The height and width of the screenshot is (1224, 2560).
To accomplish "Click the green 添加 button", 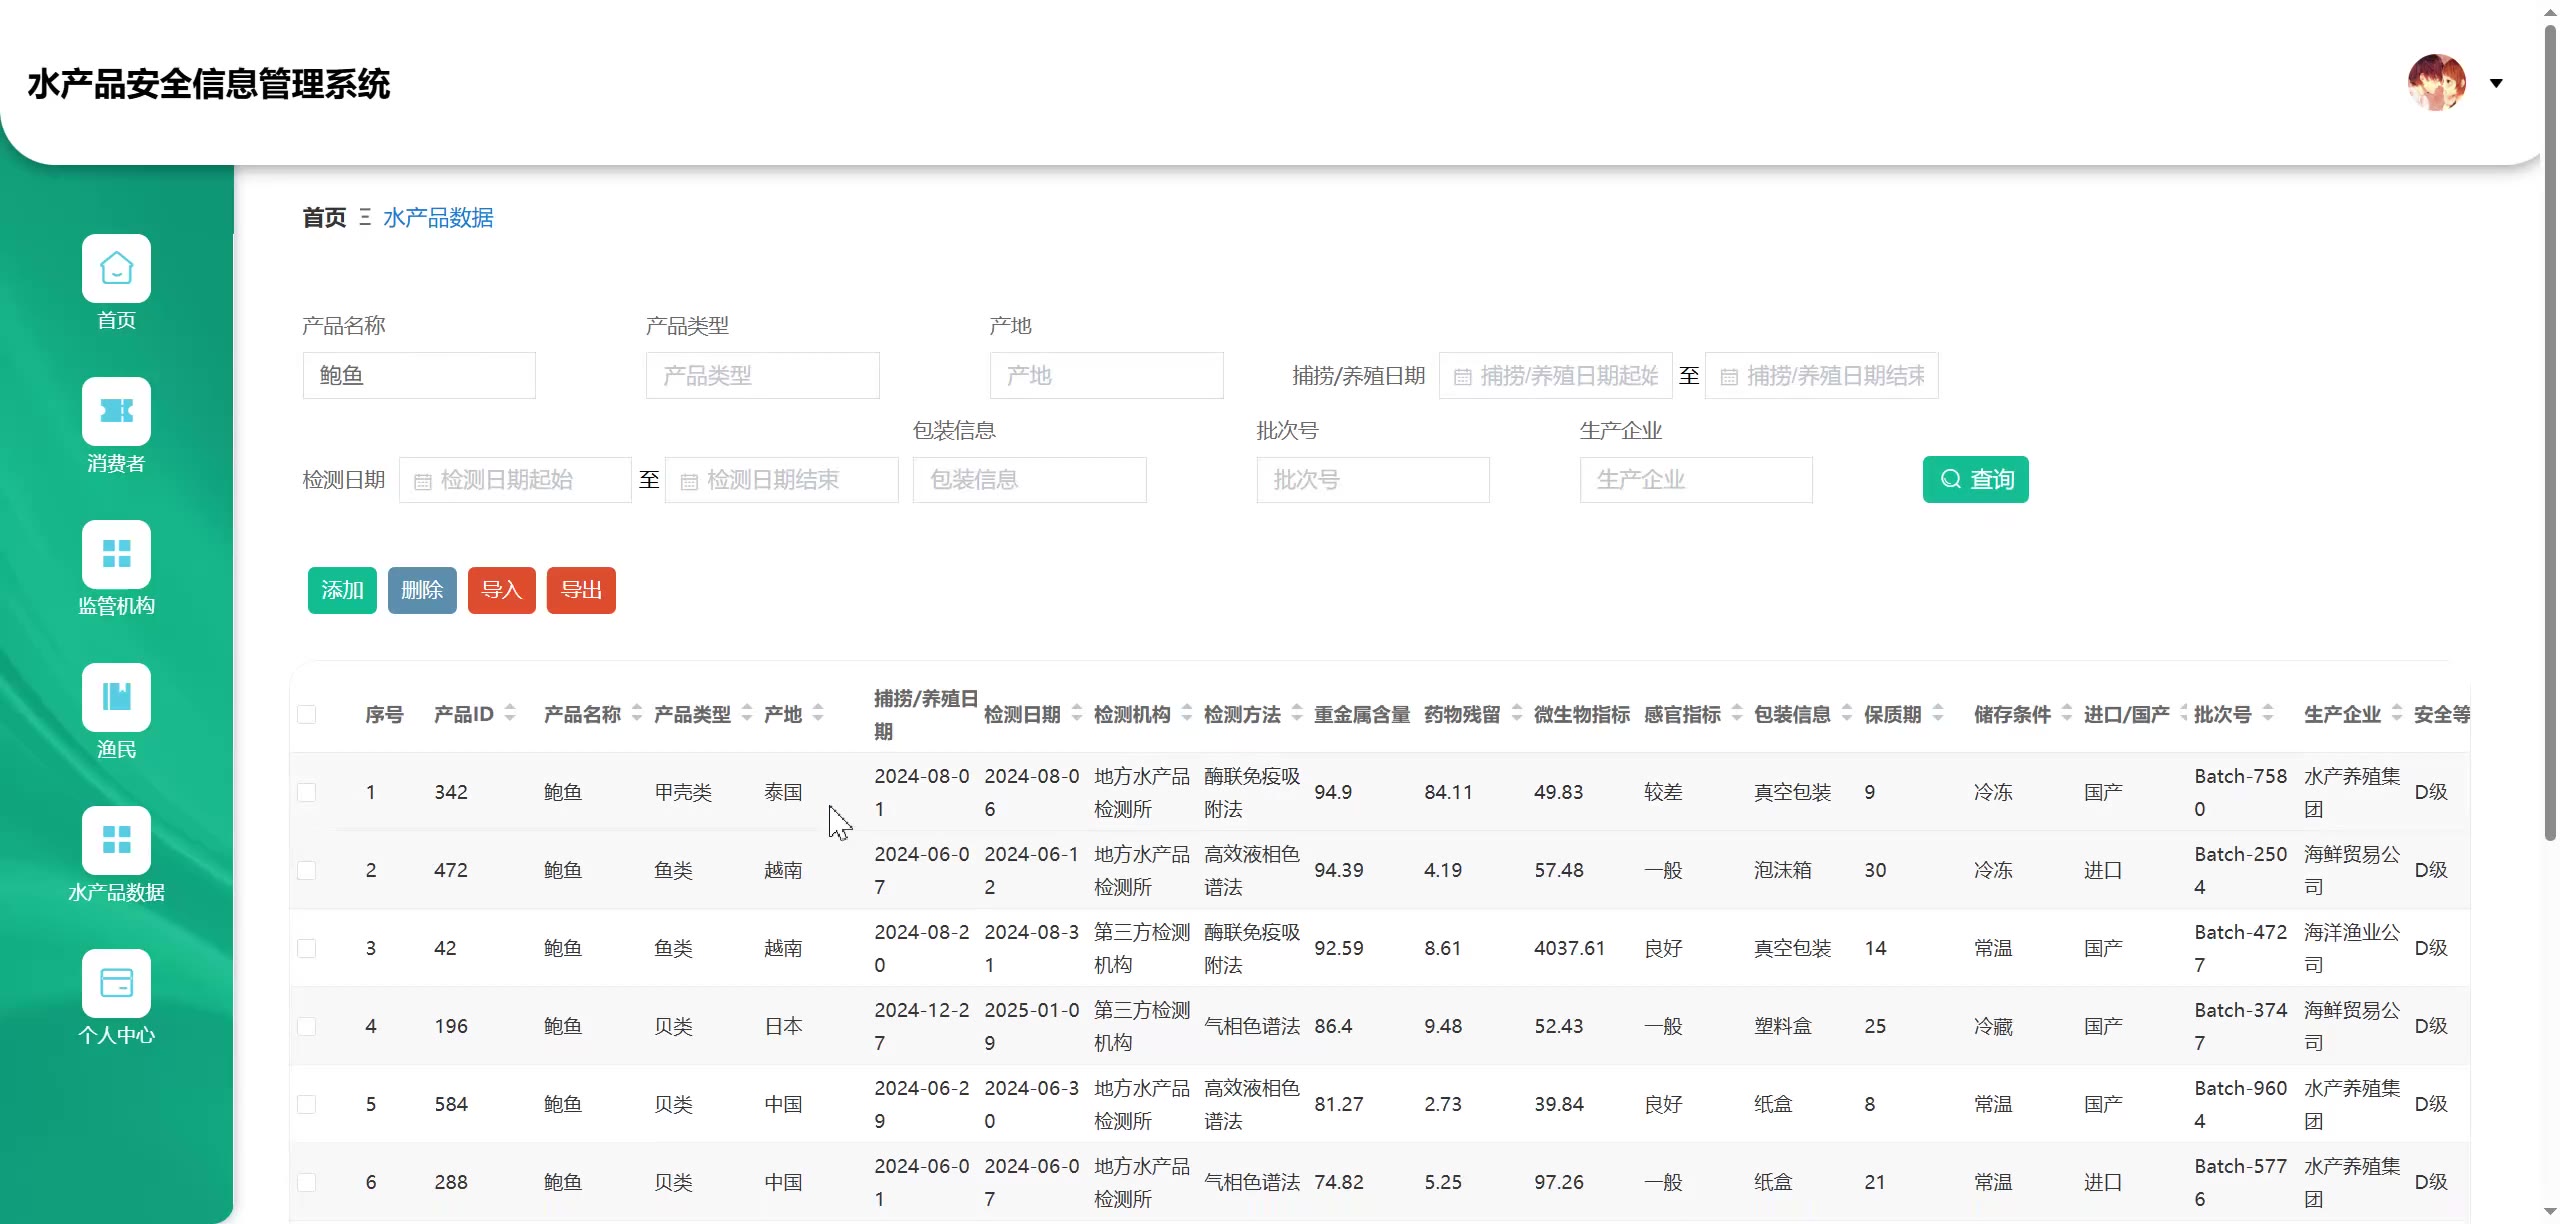I will click(342, 590).
